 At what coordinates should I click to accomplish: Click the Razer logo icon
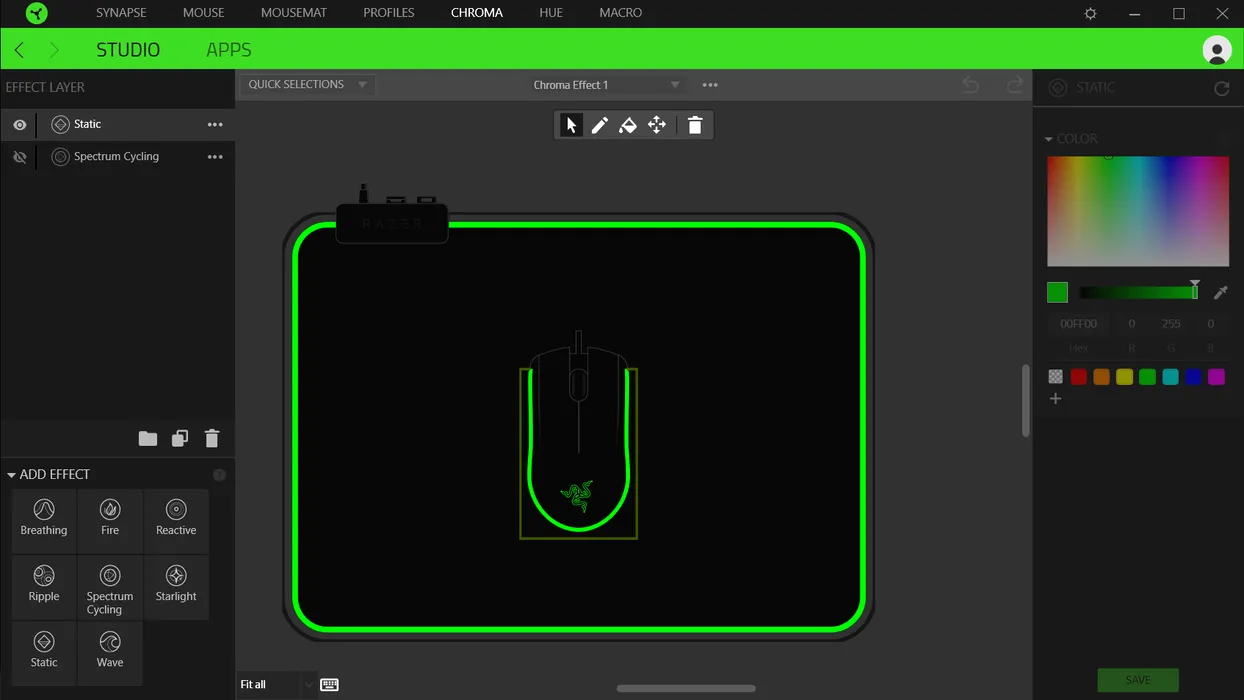[x=35, y=14]
